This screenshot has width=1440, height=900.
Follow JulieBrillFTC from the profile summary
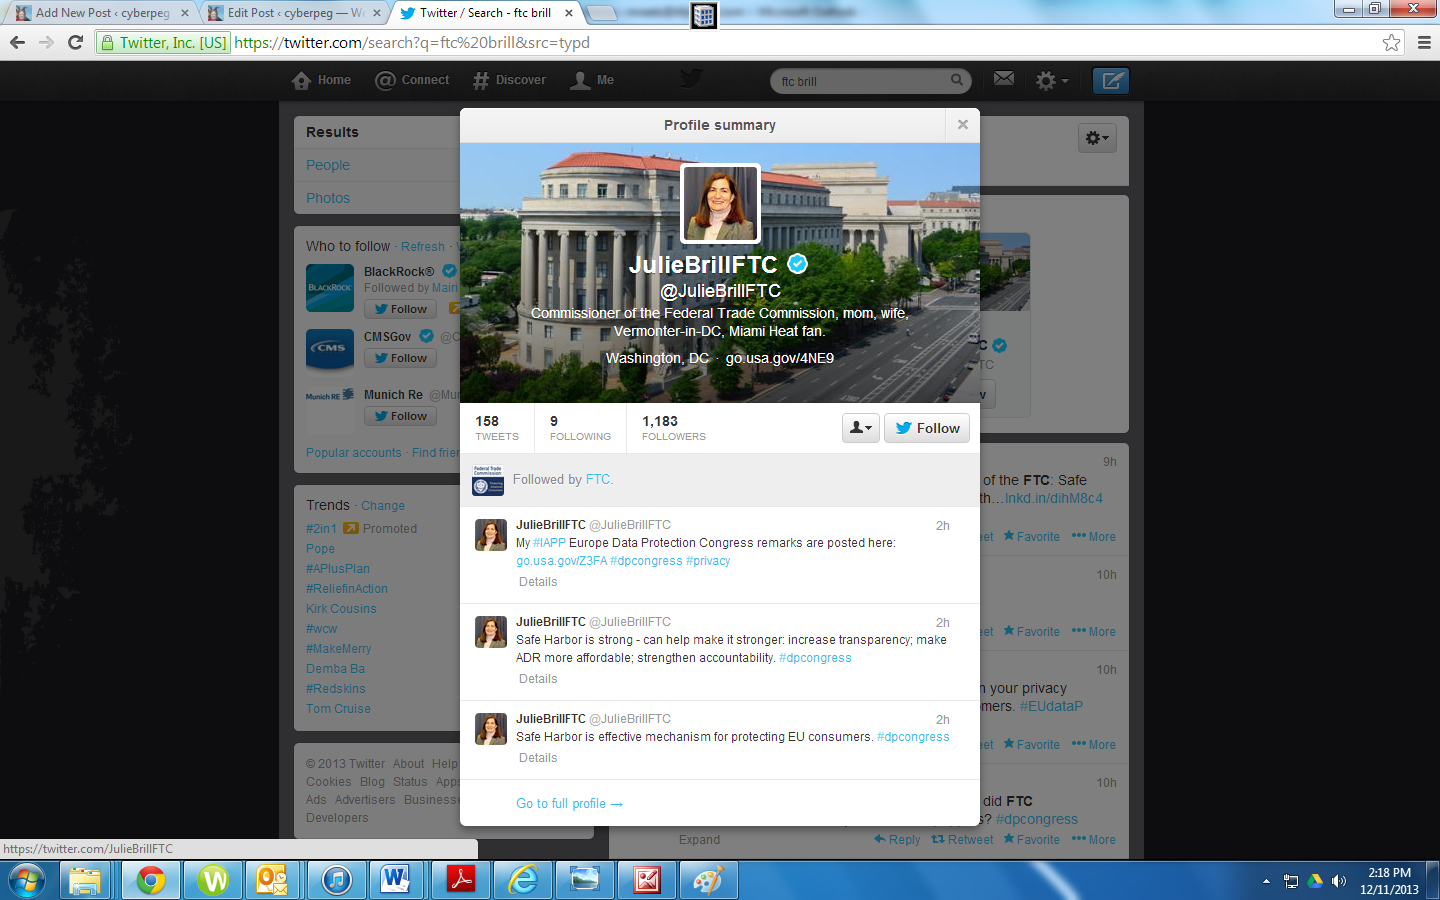tap(927, 428)
